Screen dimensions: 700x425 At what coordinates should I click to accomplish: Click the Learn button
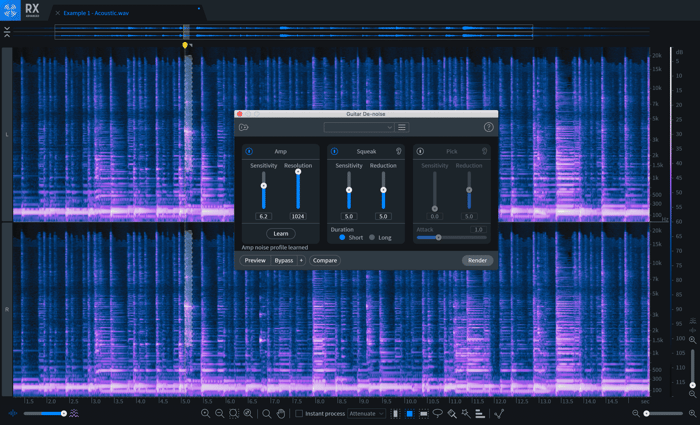coord(281,233)
